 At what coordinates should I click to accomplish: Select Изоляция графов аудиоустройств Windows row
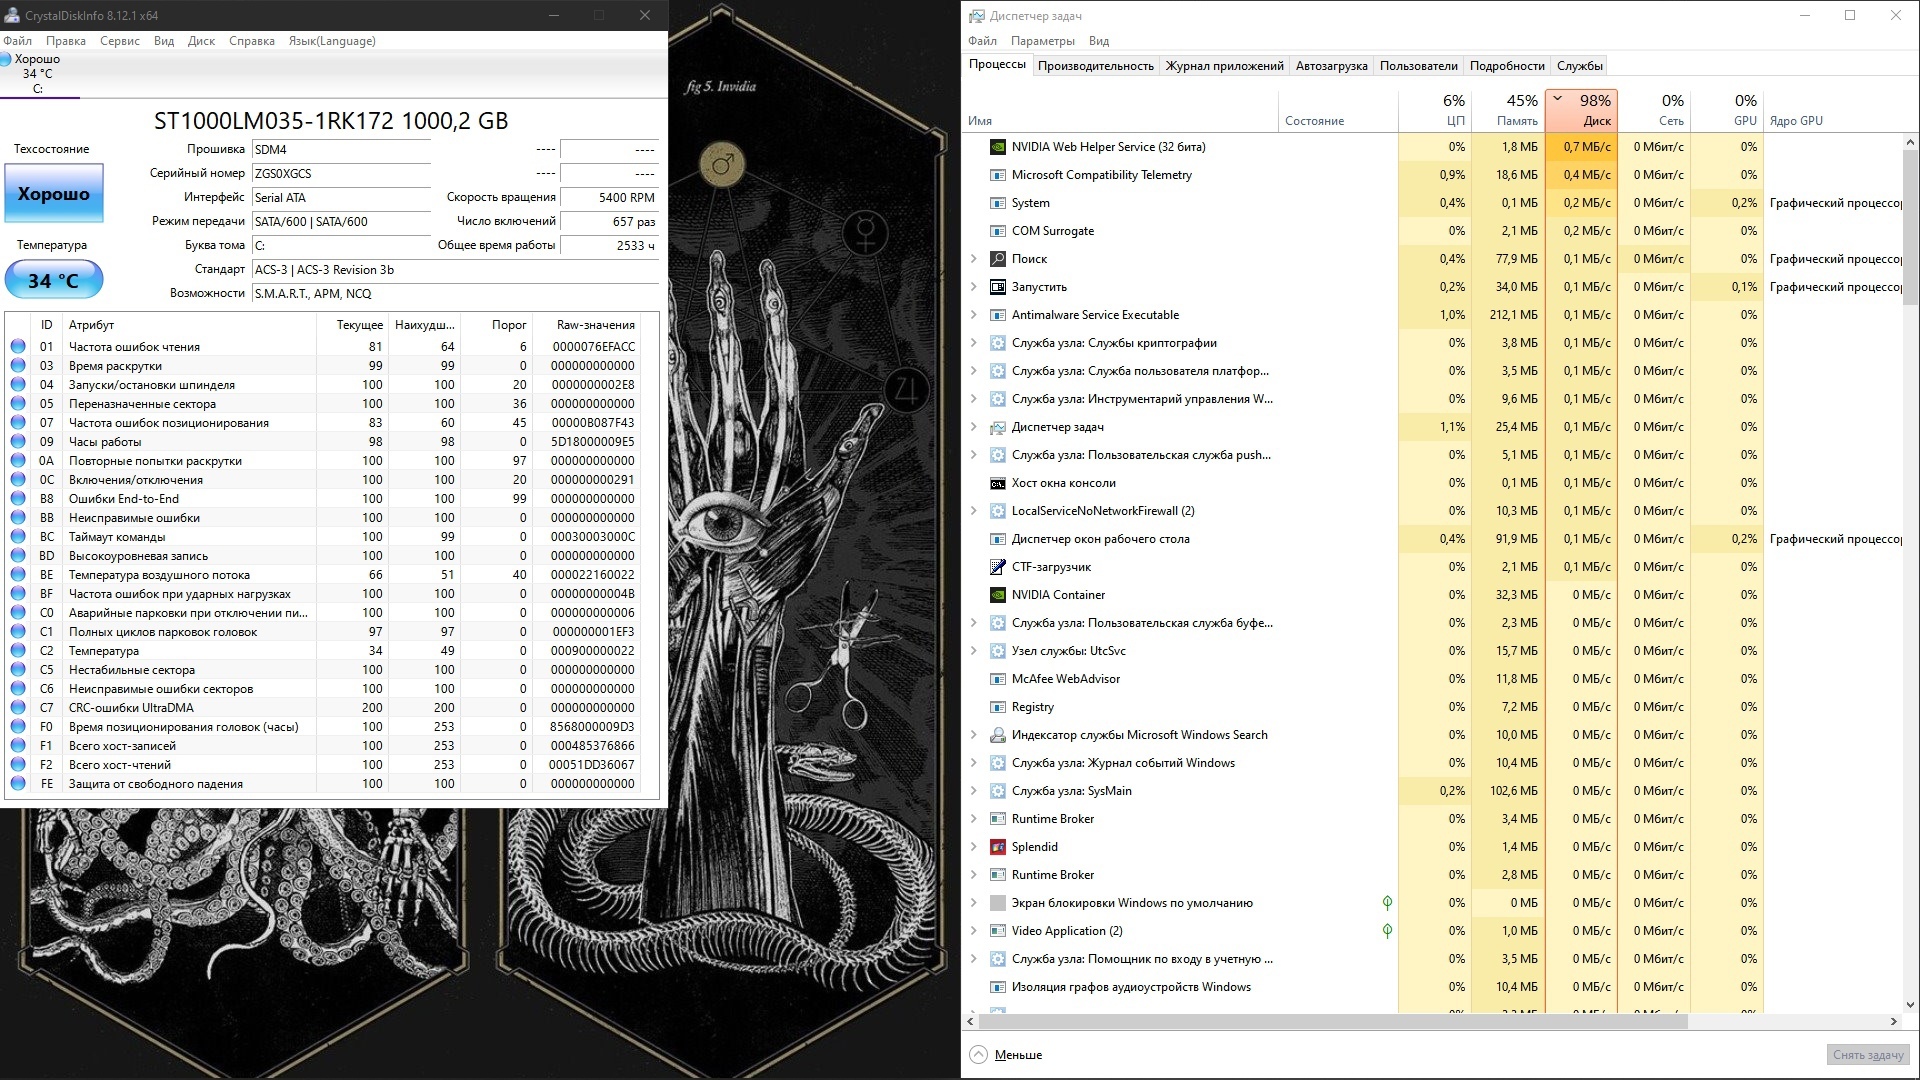coord(1432,987)
